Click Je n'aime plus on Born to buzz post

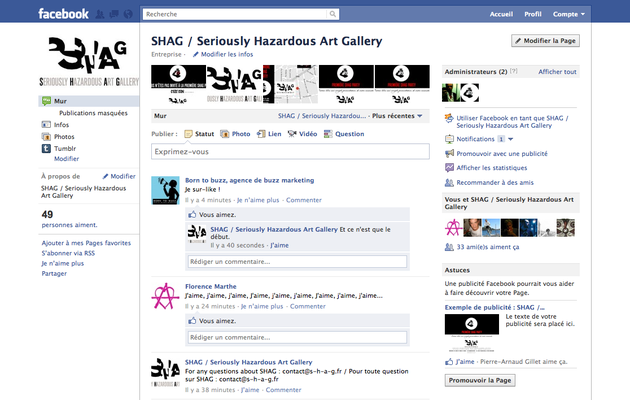[258, 200]
